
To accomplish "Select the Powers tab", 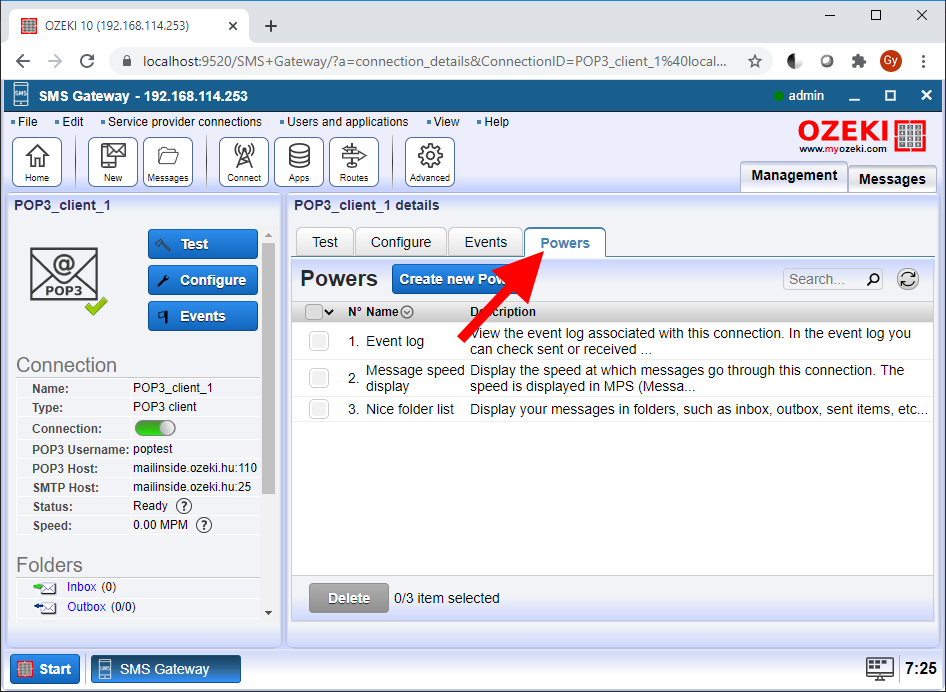I will (565, 243).
